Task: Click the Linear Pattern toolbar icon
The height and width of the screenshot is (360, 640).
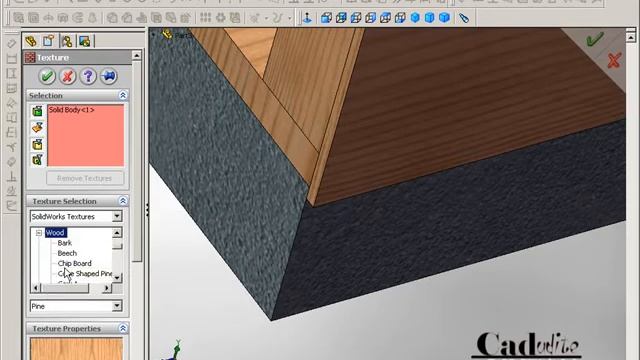Action: point(206,18)
